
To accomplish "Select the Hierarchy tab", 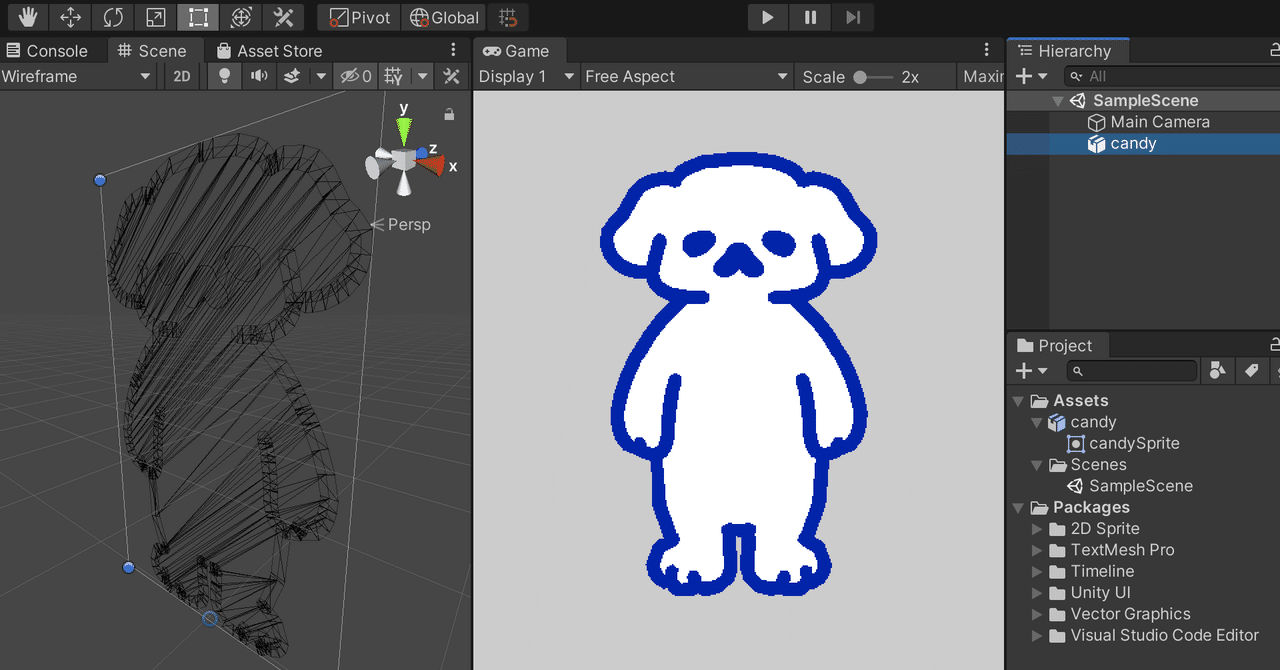I will [1066, 51].
